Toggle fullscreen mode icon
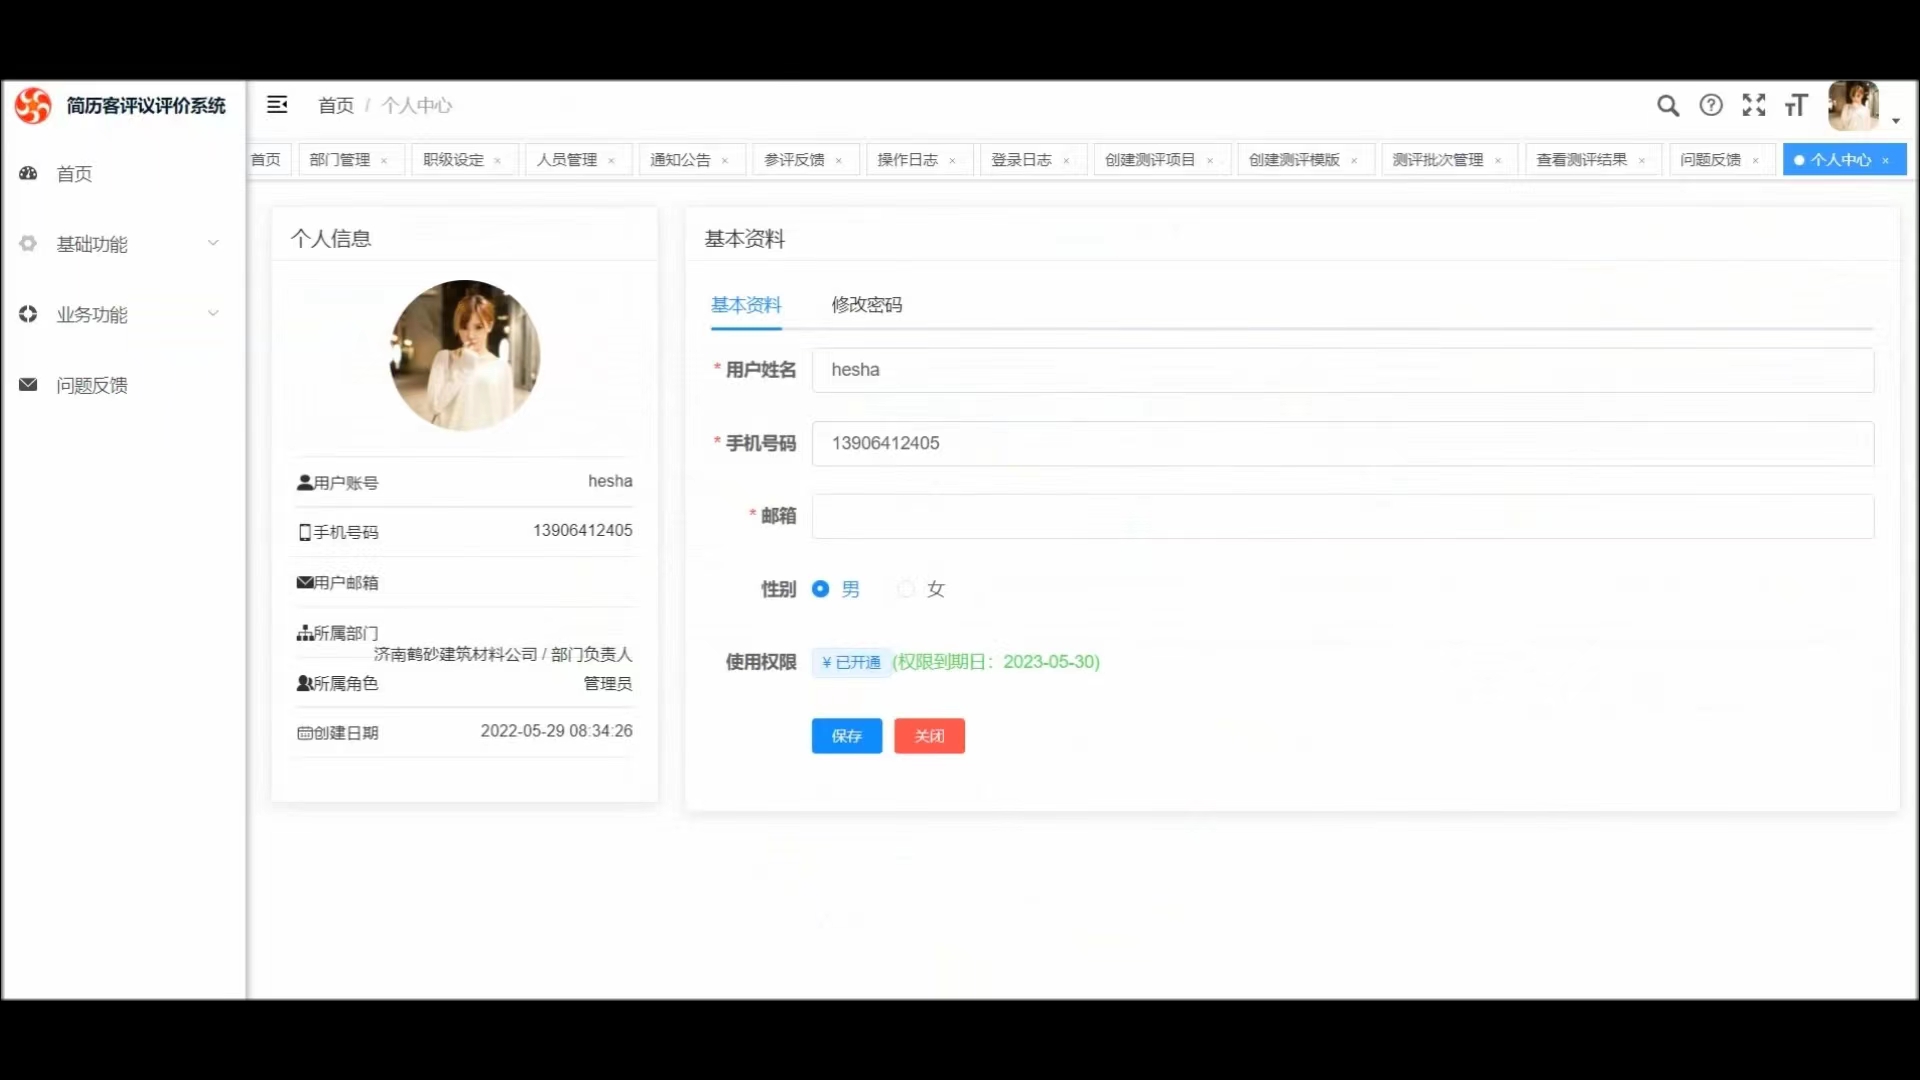Image resolution: width=1920 pixels, height=1080 pixels. [1754, 105]
